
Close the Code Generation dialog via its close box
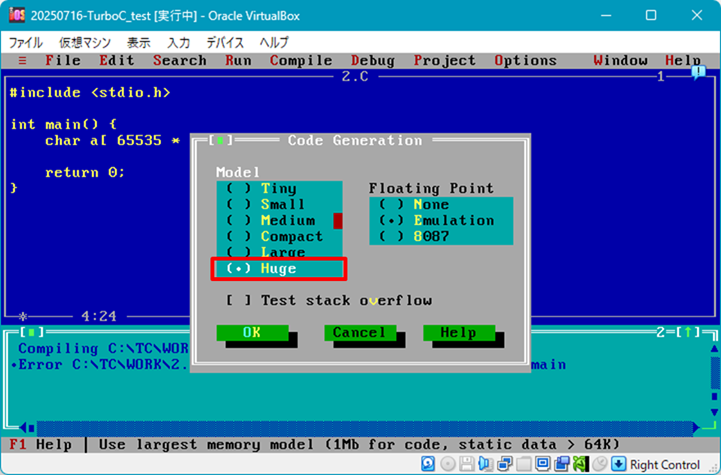click(220, 140)
